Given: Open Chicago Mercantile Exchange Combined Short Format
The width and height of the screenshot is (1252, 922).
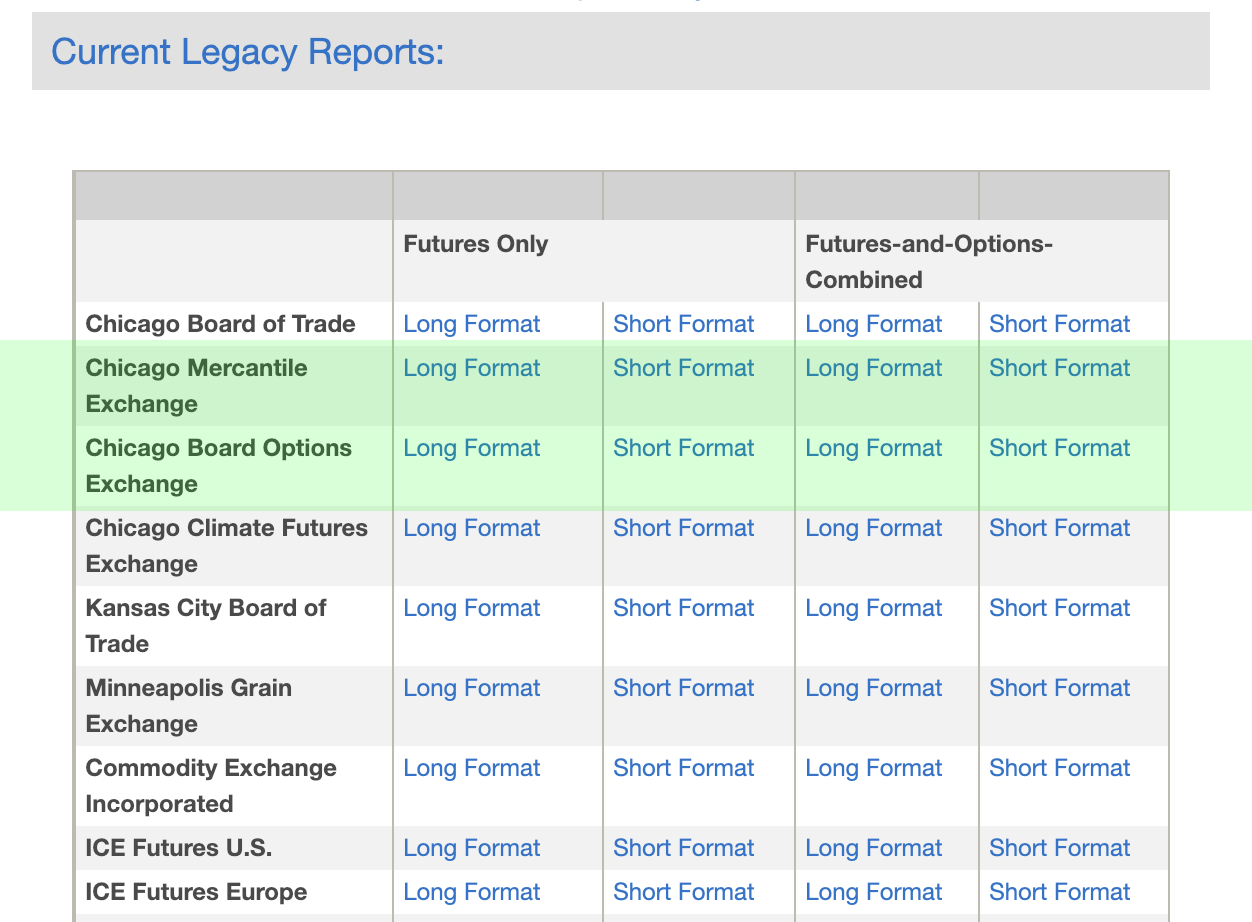Looking at the screenshot, I should [x=1059, y=368].
